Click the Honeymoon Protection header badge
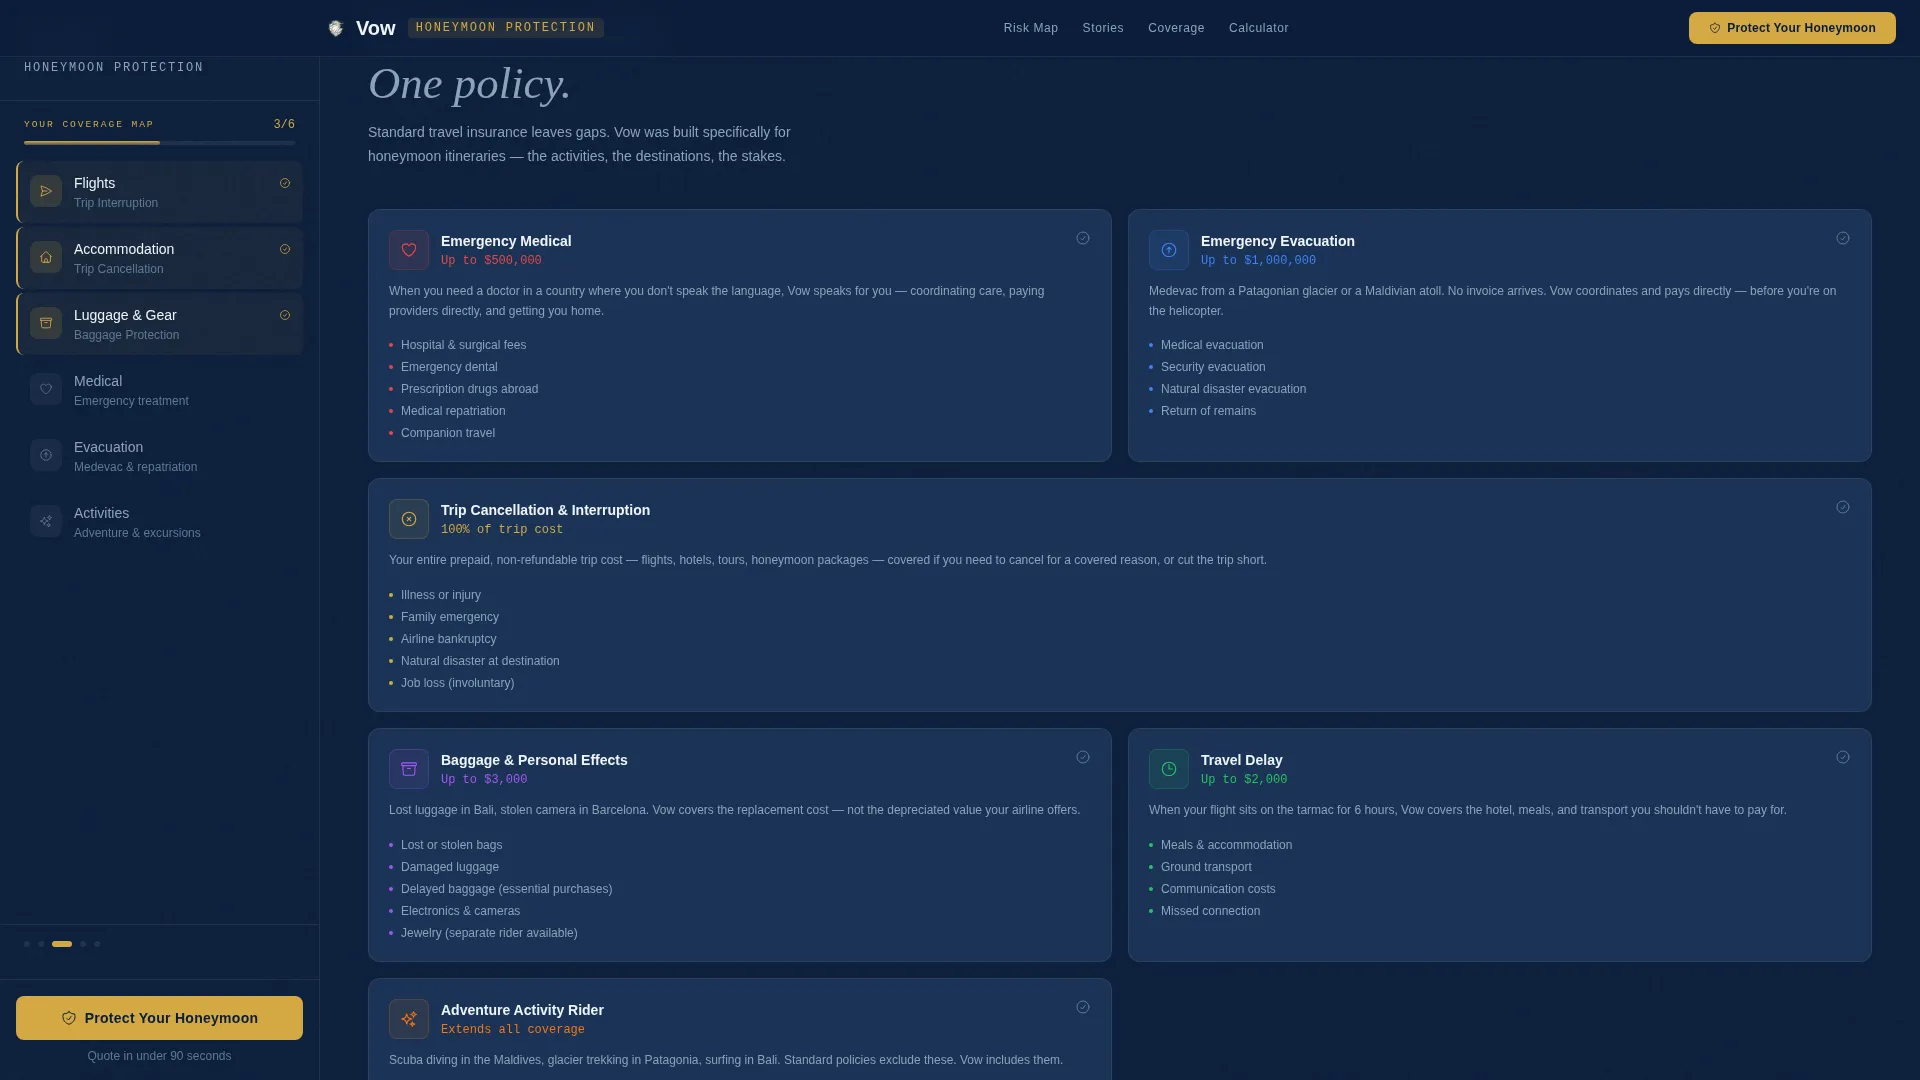 (x=505, y=28)
